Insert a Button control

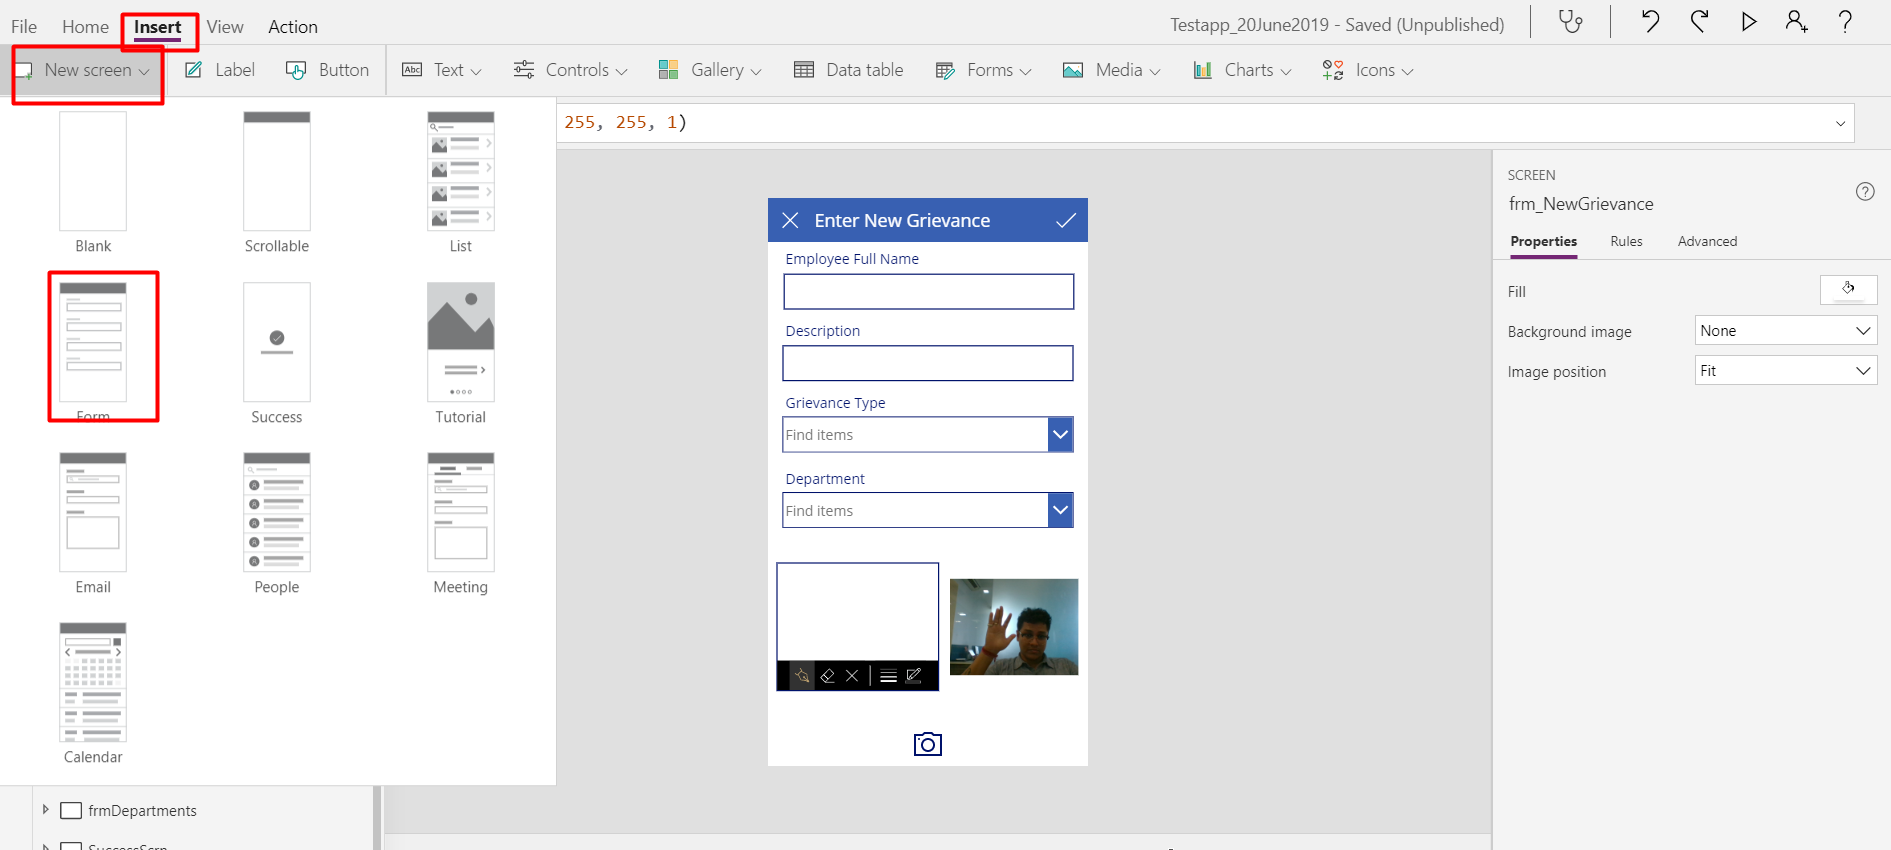pos(327,70)
